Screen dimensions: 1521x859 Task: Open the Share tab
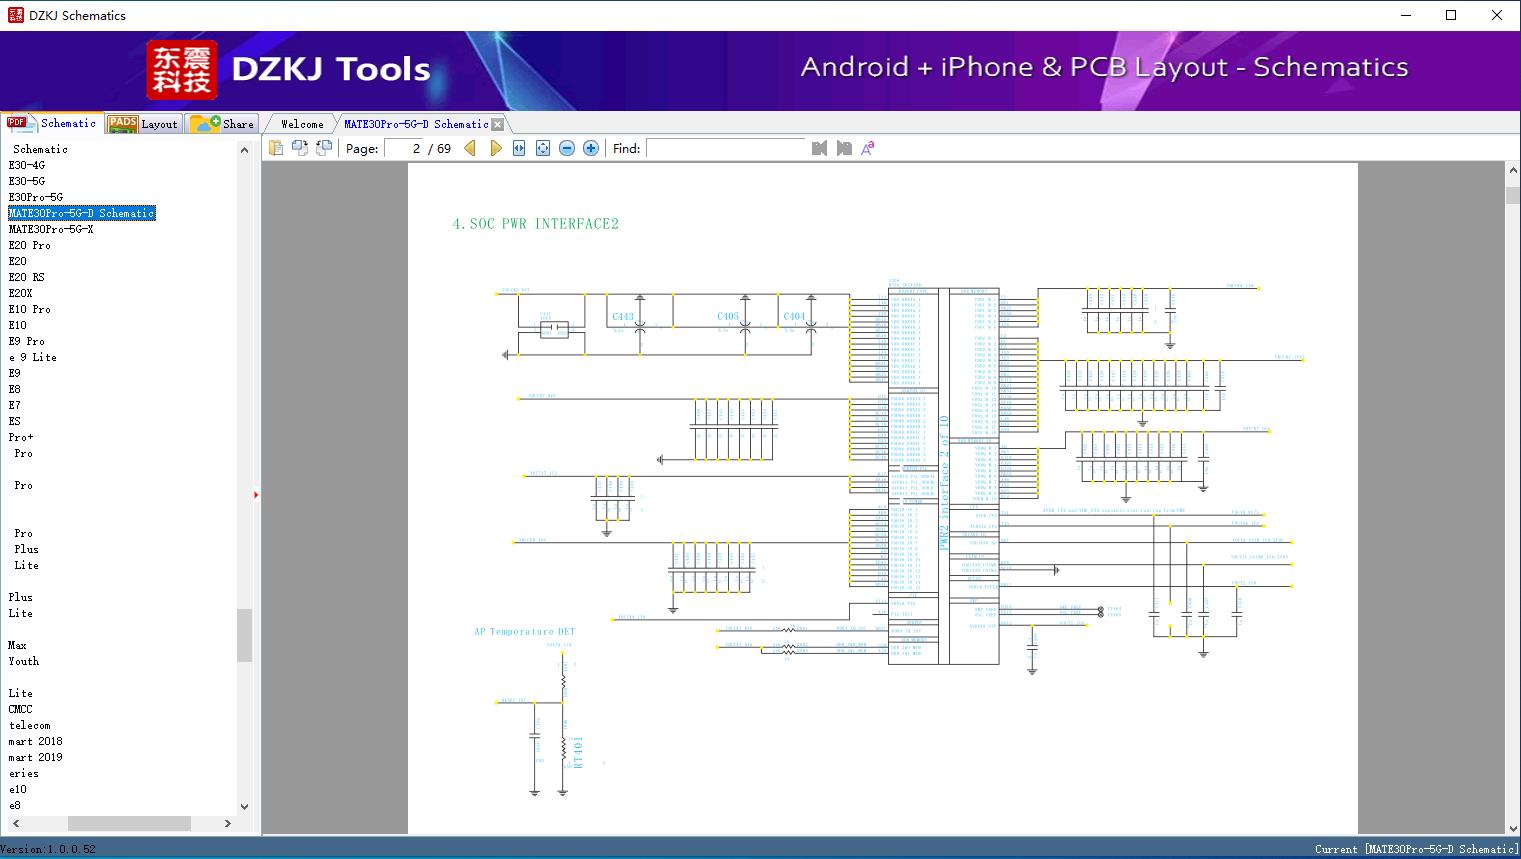pyautogui.click(x=223, y=124)
